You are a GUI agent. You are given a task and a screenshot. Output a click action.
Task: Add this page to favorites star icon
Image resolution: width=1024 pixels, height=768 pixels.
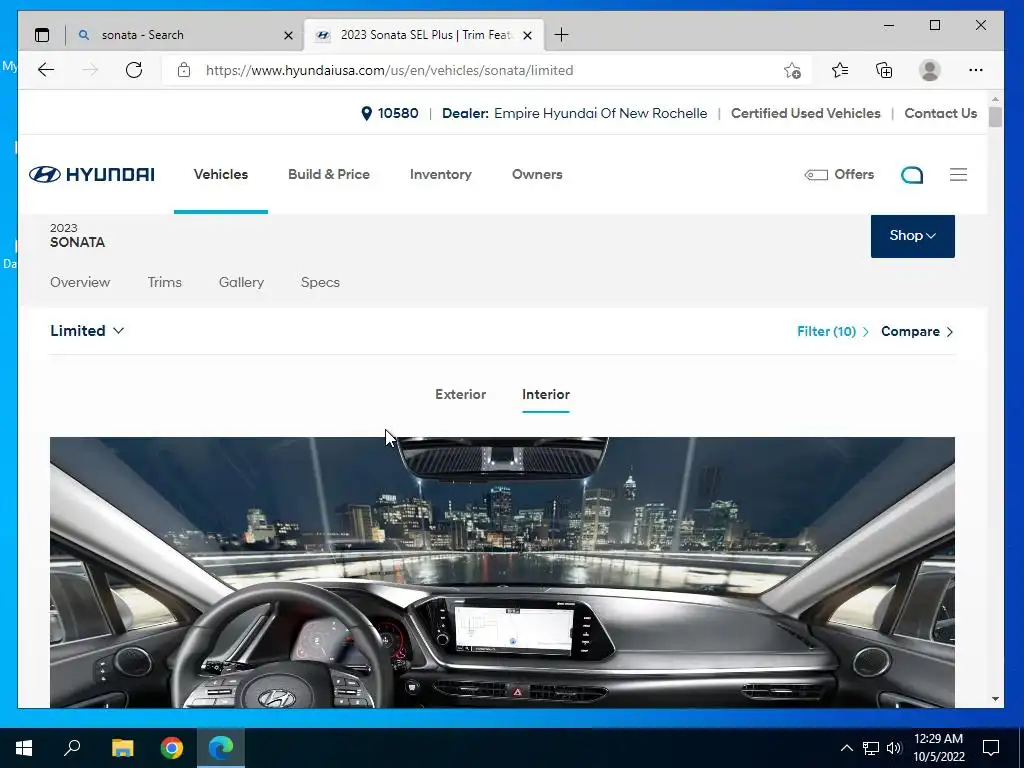pyautogui.click(x=792, y=70)
